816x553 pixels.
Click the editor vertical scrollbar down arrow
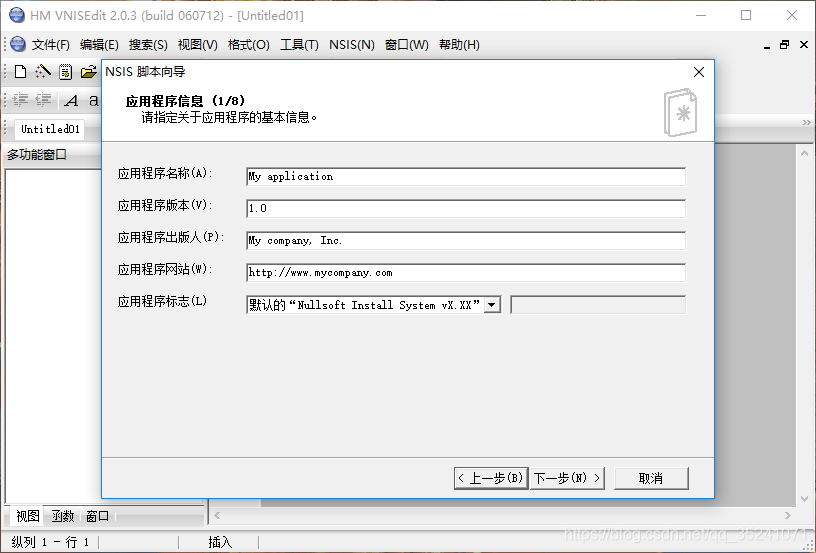(804, 499)
